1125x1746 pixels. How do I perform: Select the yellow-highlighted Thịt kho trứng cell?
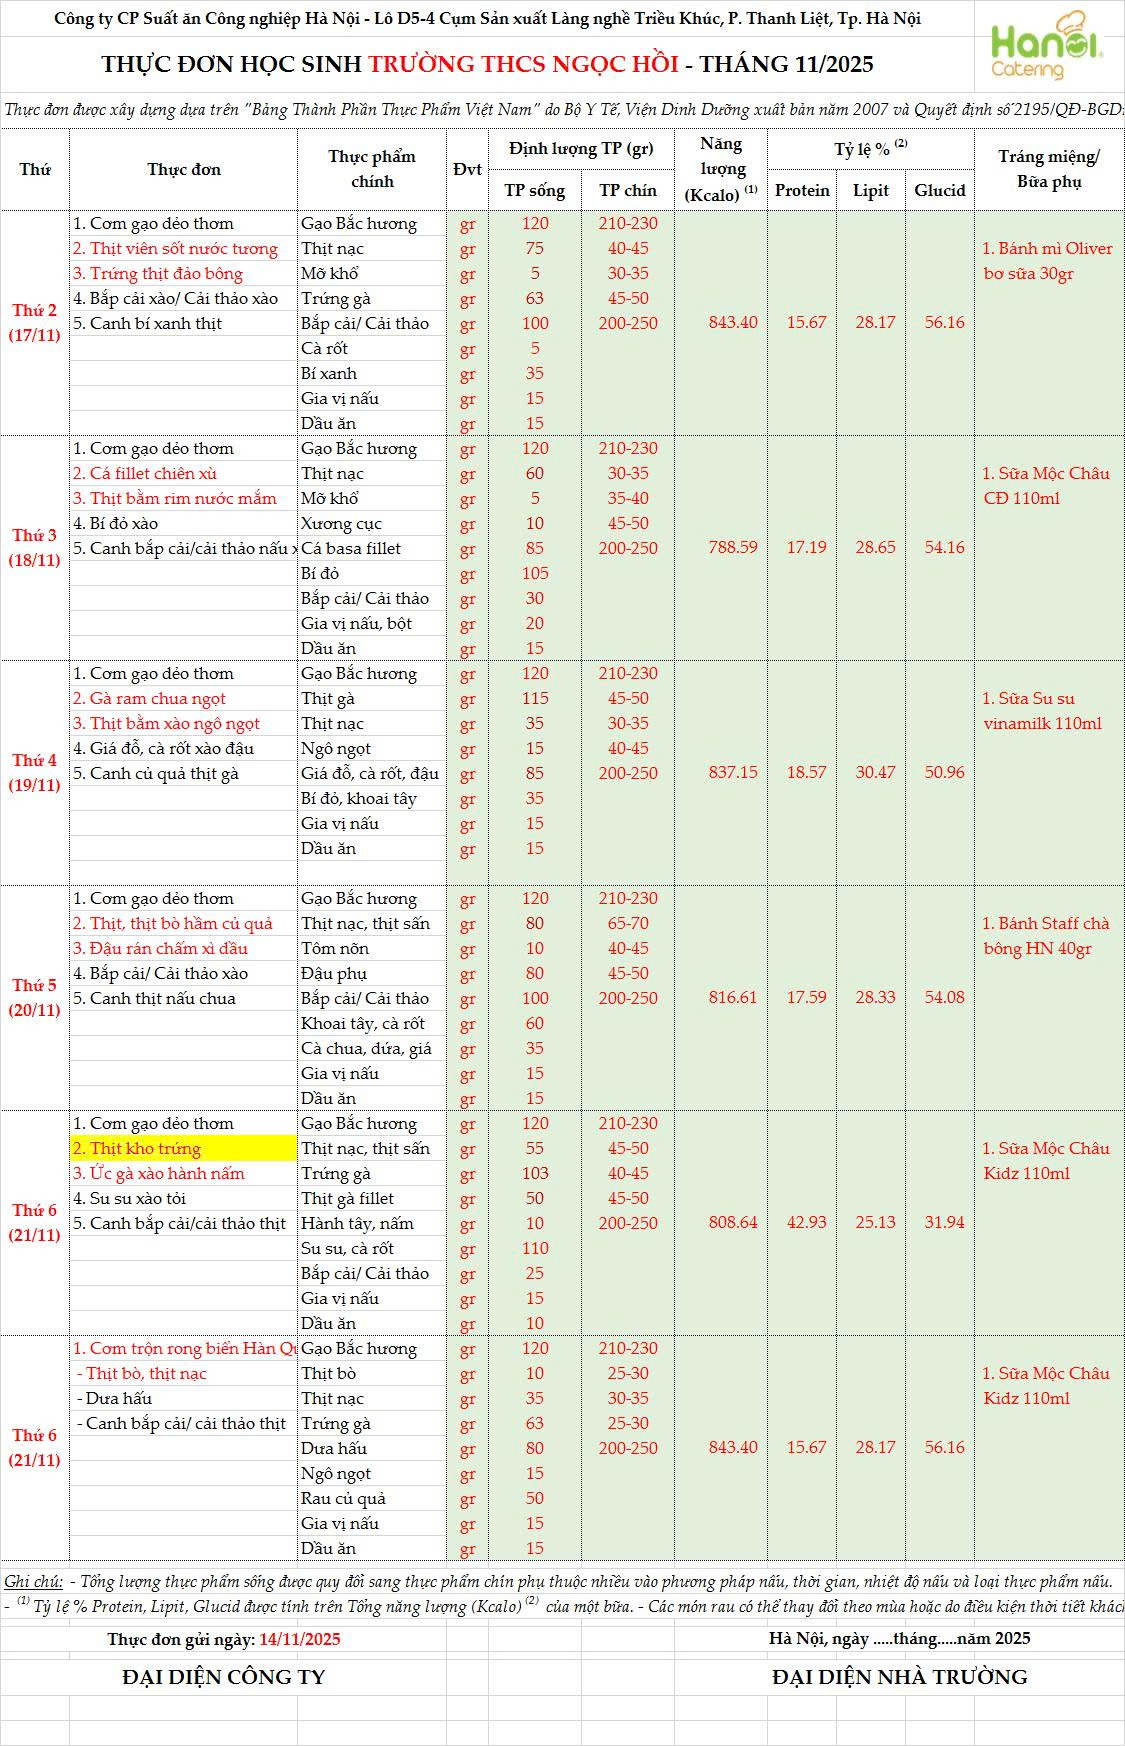183,1148
